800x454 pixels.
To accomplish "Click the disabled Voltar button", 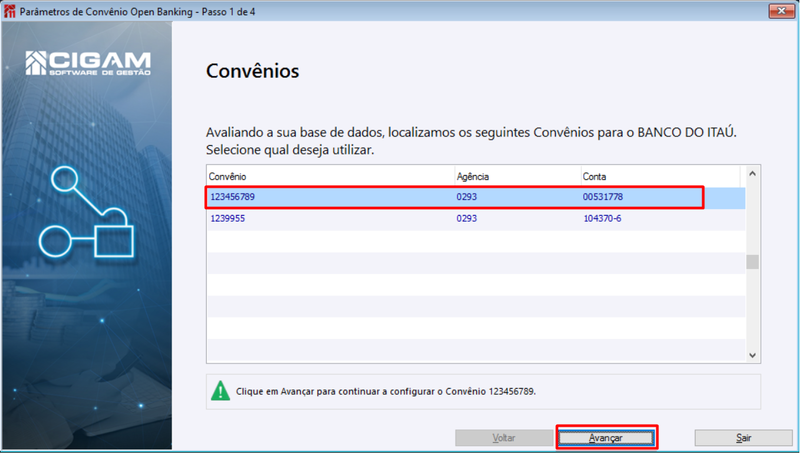I will pos(504,438).
